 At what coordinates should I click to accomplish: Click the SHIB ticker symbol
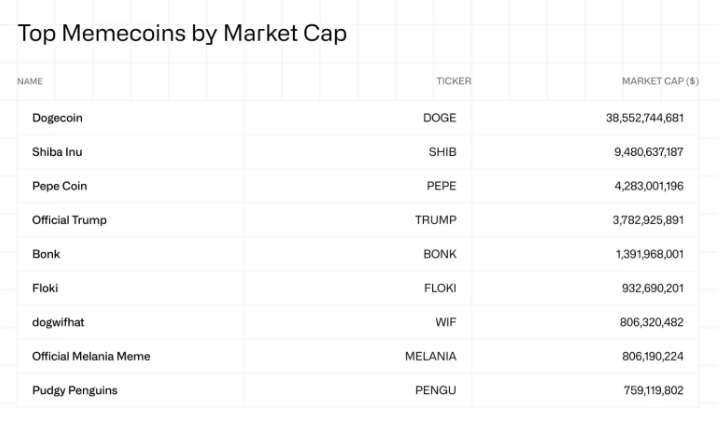click(442, 152)
